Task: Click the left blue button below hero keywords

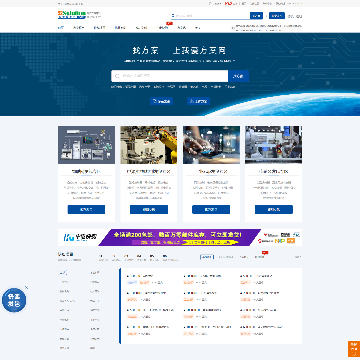Action: (161, 101)
